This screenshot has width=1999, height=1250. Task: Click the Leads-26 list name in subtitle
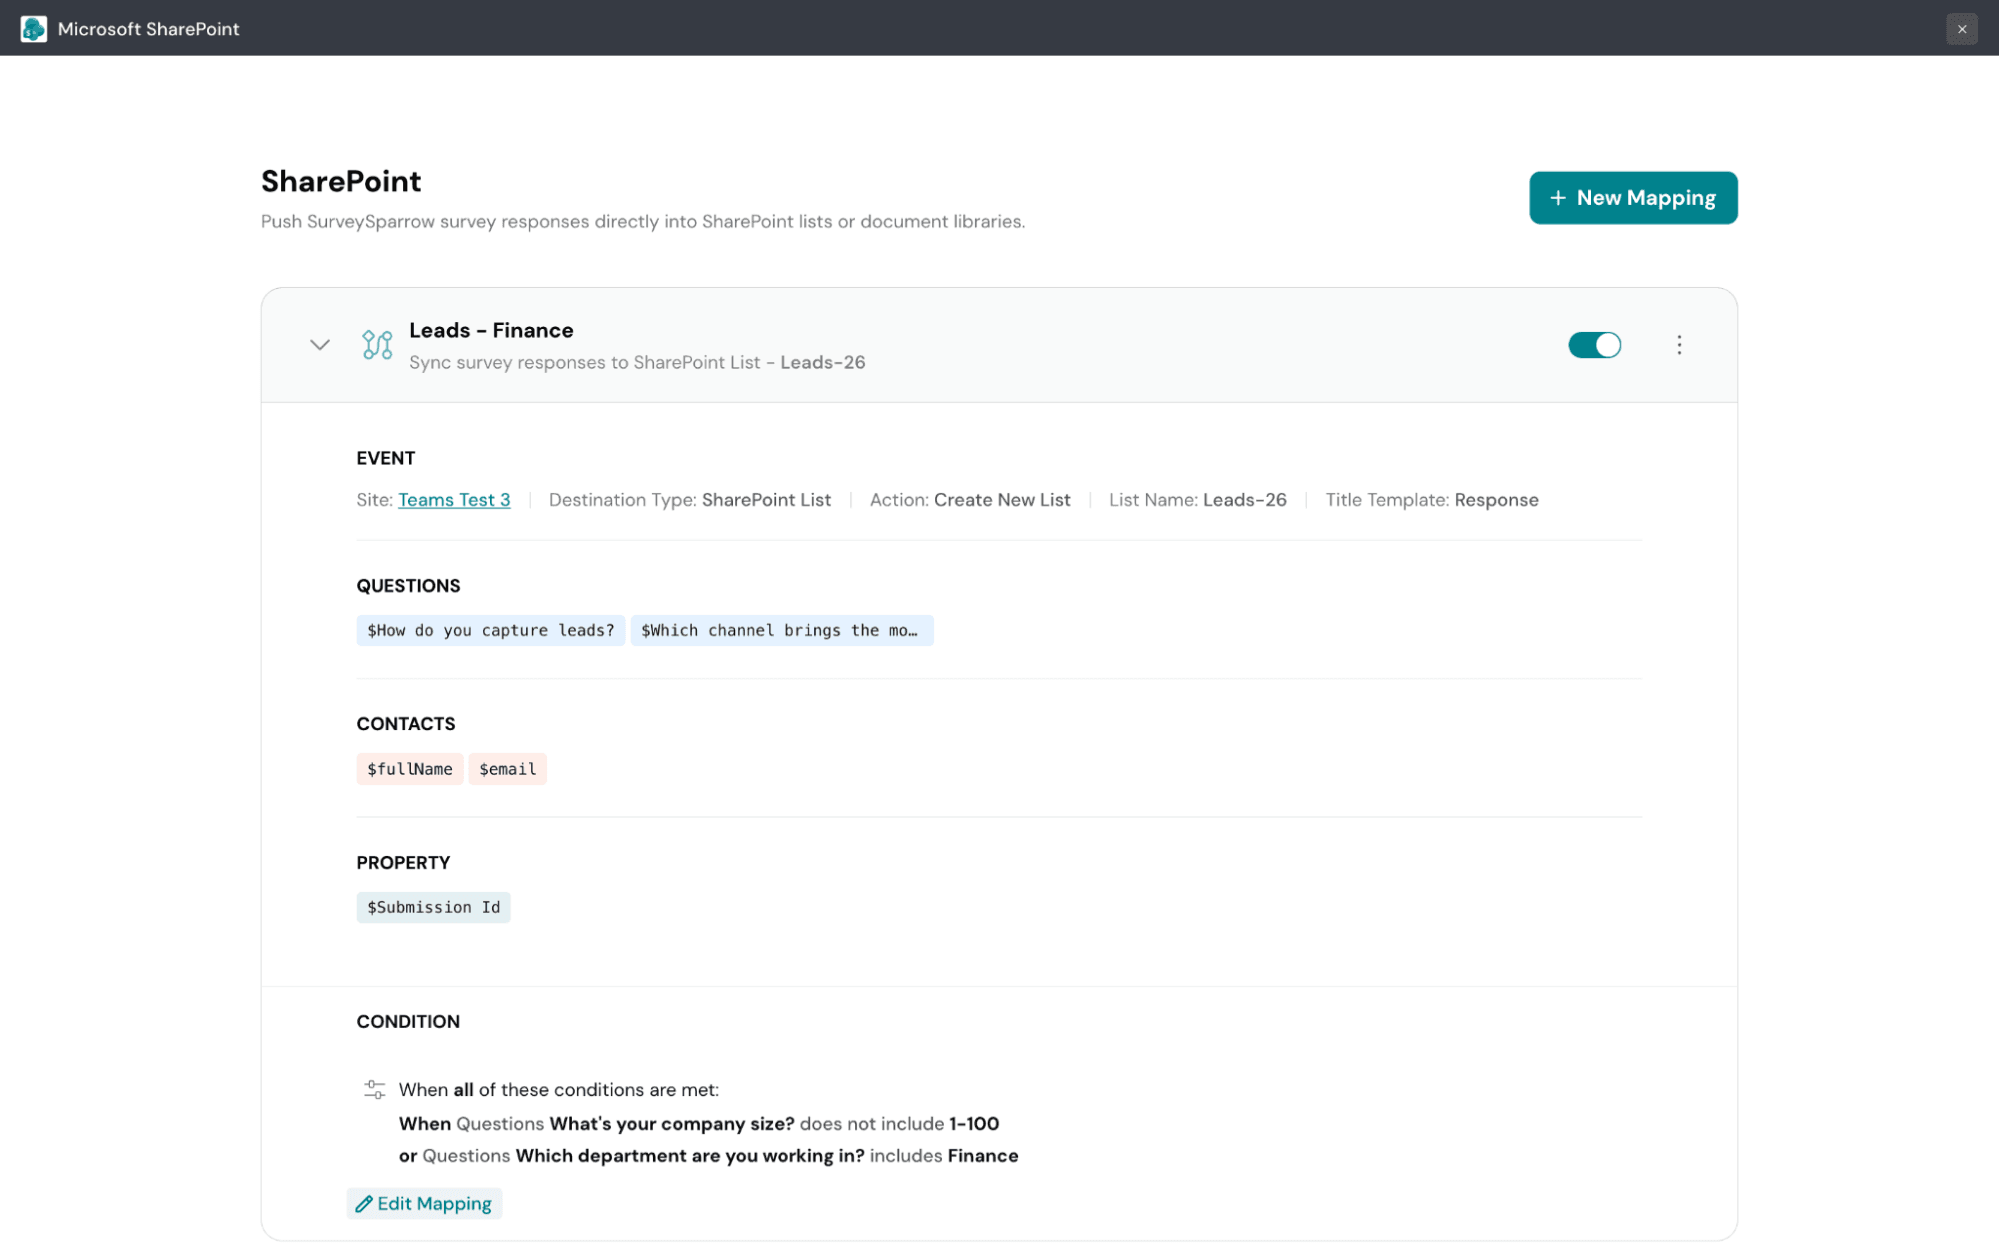[822, 362]
